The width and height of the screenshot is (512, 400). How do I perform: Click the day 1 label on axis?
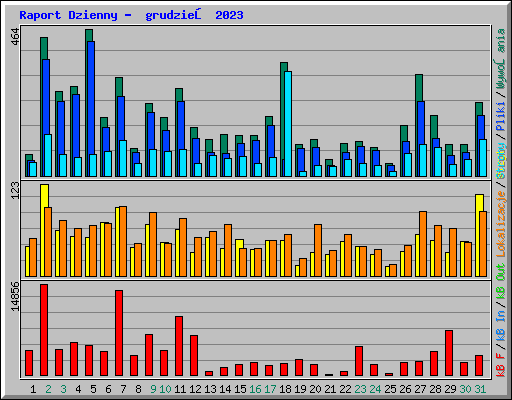click(x=33, y=389)
